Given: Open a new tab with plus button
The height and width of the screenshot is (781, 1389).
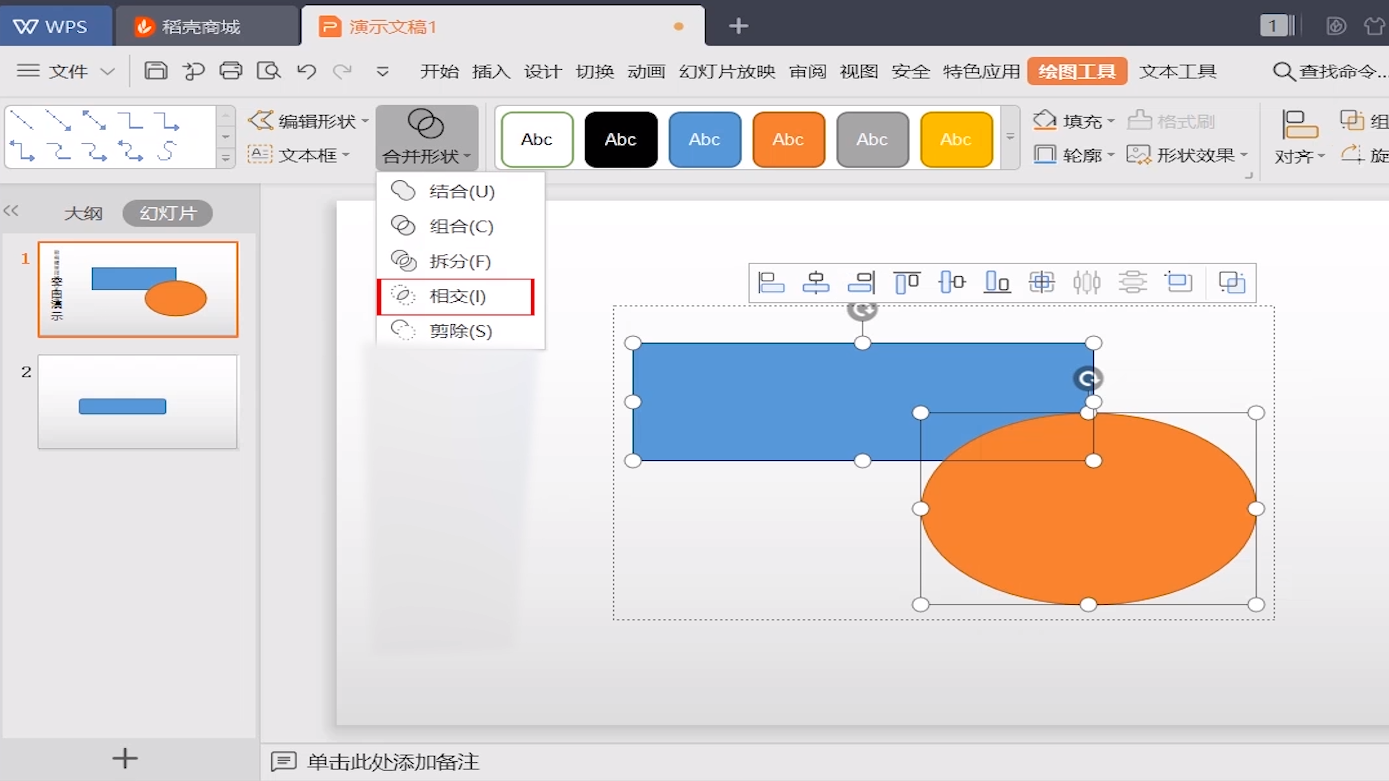Looking at the screenshot, I should pyautogui.click(x=738, y=26).
